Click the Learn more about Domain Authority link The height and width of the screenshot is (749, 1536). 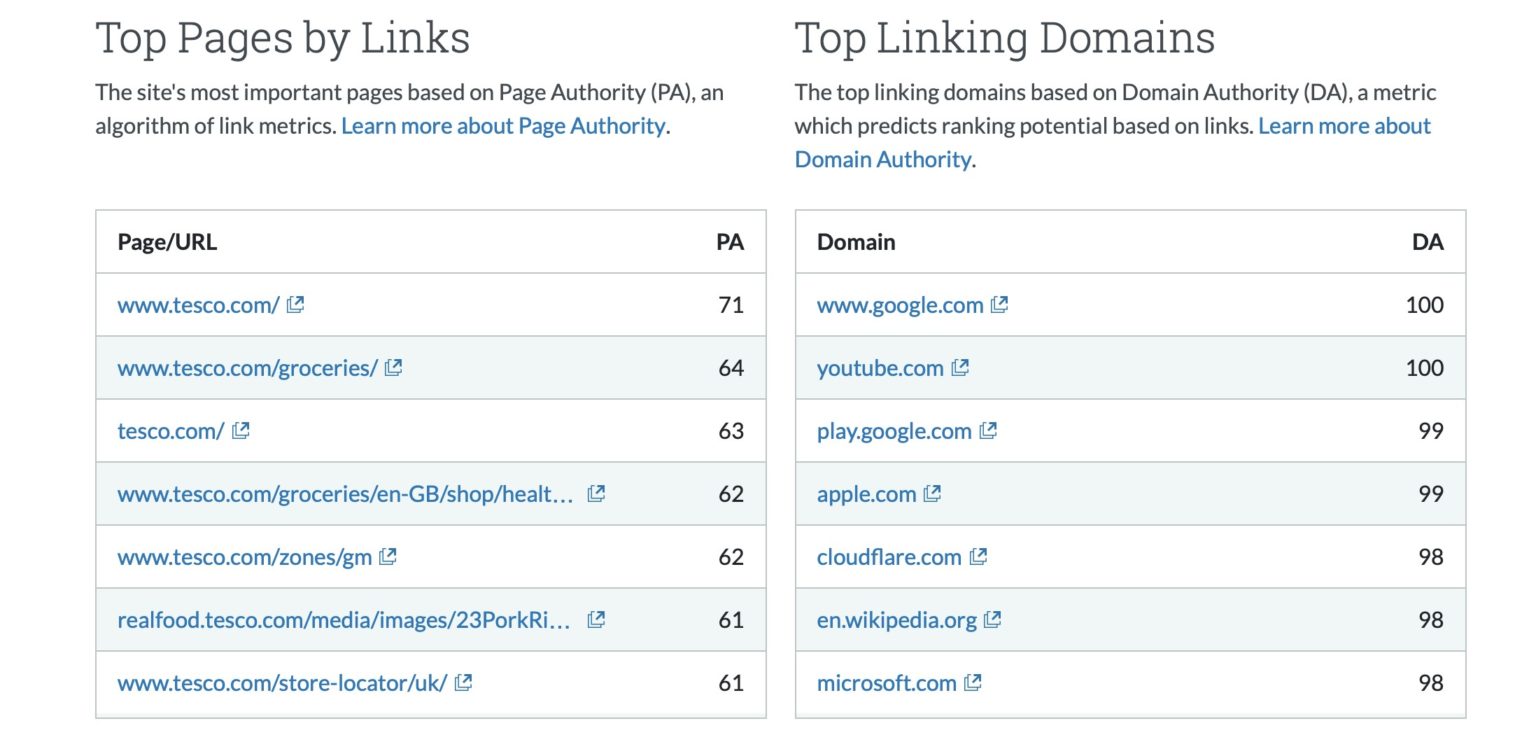[x=881, y=158]
